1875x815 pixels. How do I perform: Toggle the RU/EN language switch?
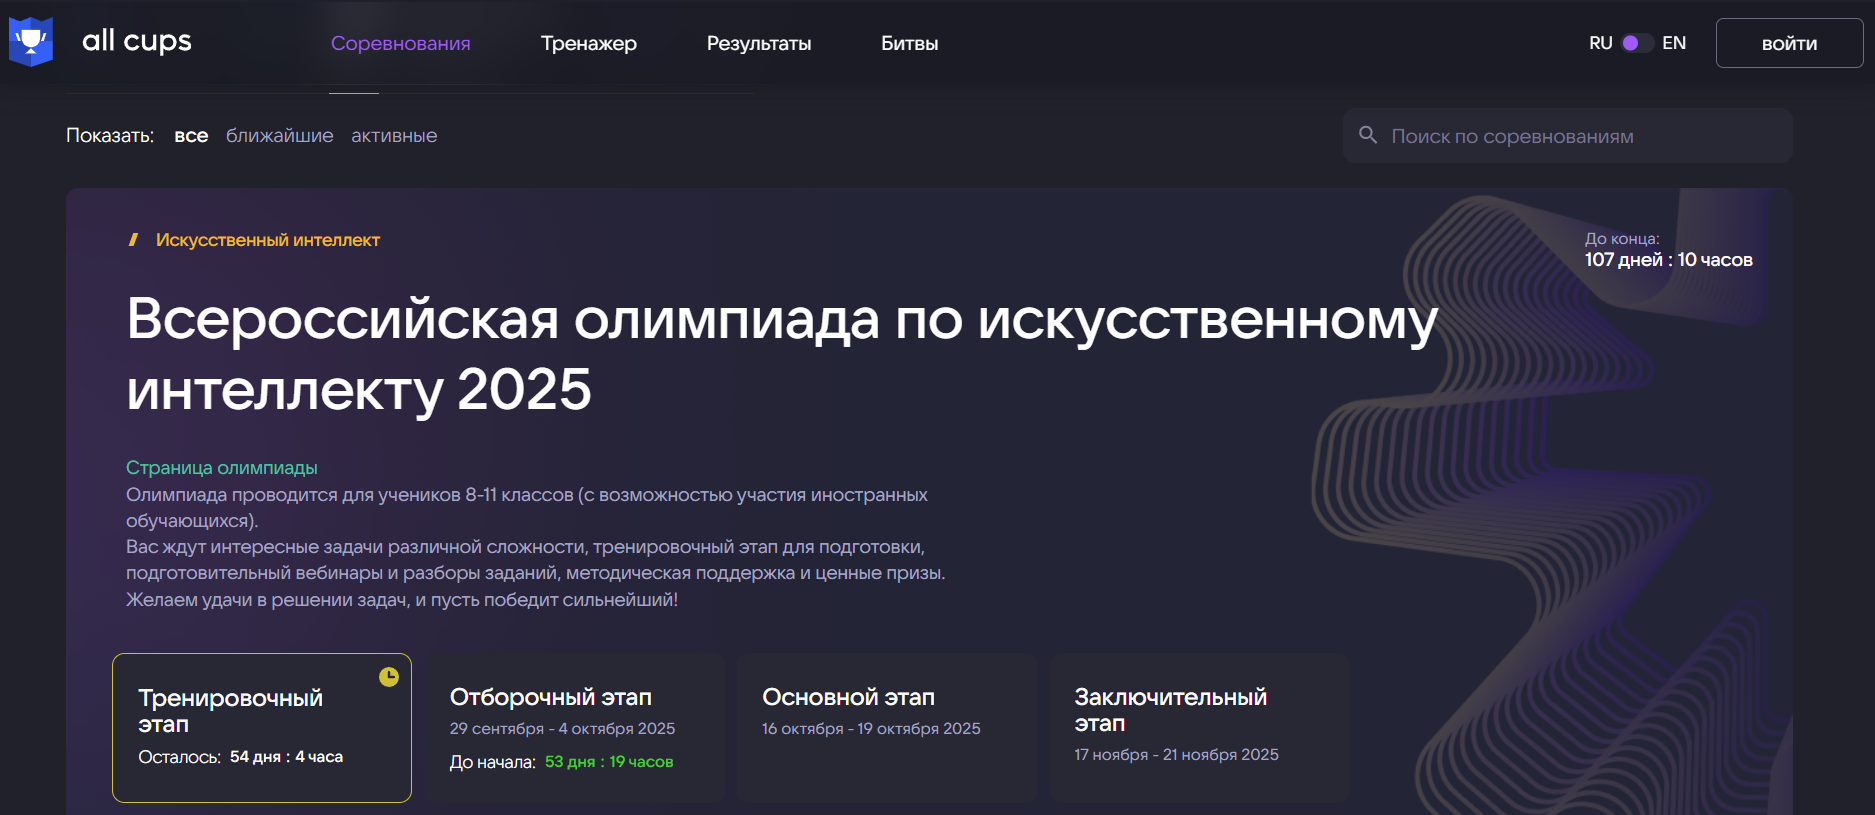(1636, 43)
